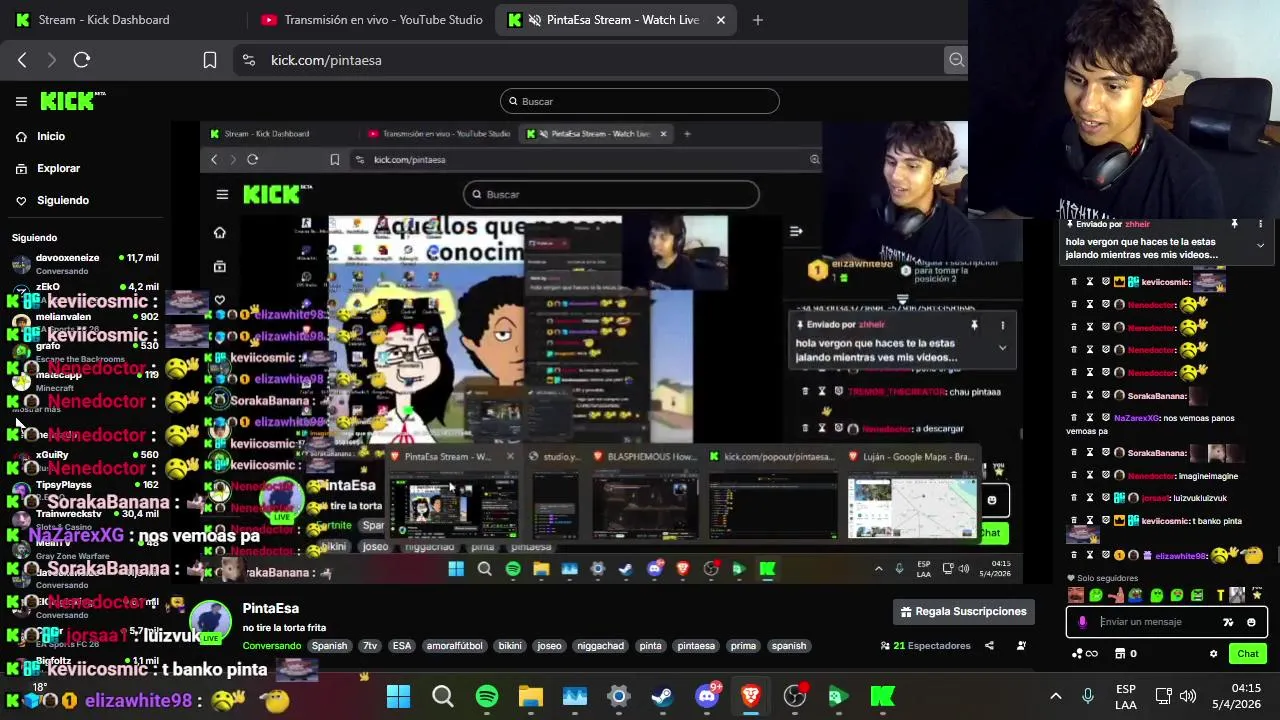Share the PintaEsa stream
The width and height of the screenshot is (1280, 720).
(x=989, y=646)
